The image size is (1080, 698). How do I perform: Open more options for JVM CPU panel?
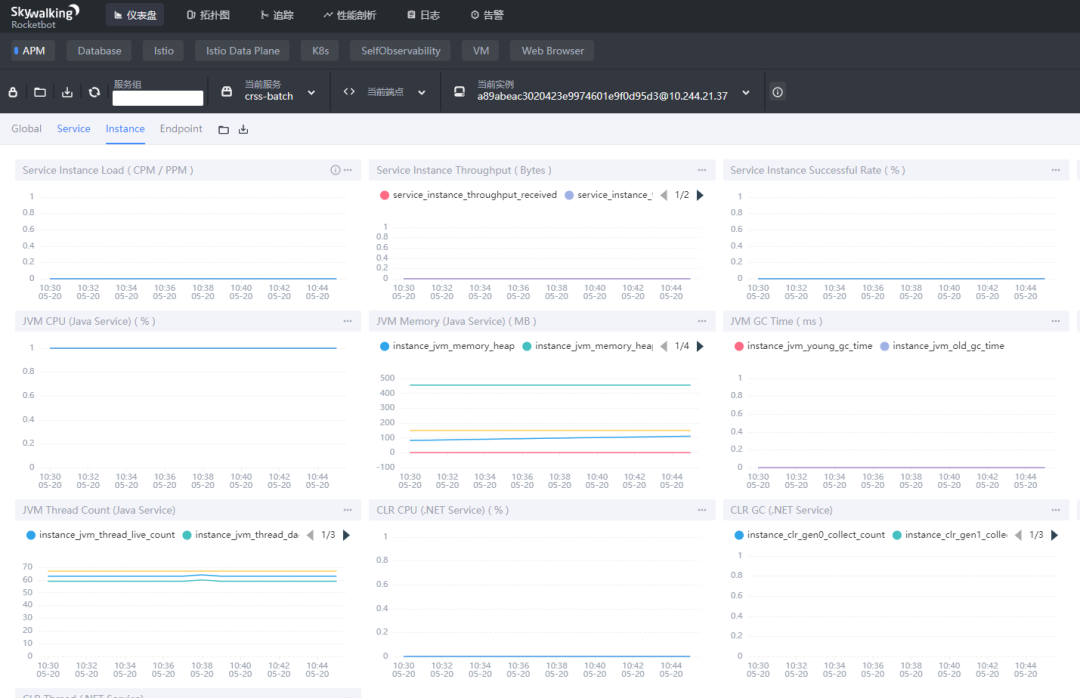pyautogui.click(x=348, y=321)
